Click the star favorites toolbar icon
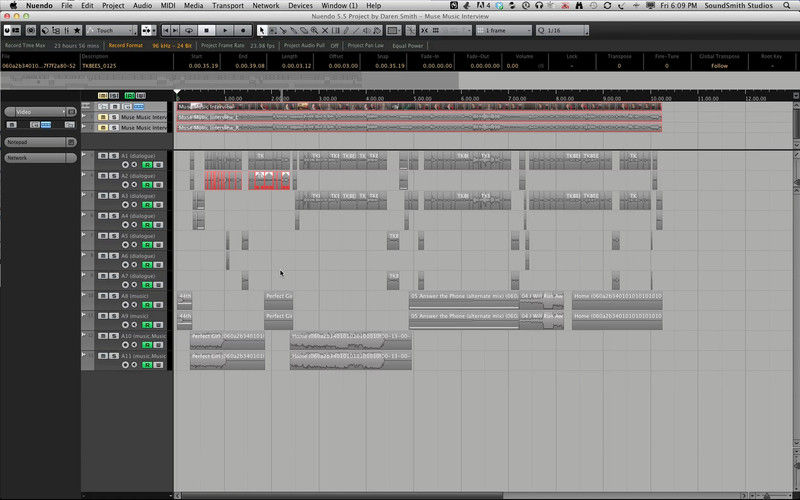 click(x=77, y=31)
